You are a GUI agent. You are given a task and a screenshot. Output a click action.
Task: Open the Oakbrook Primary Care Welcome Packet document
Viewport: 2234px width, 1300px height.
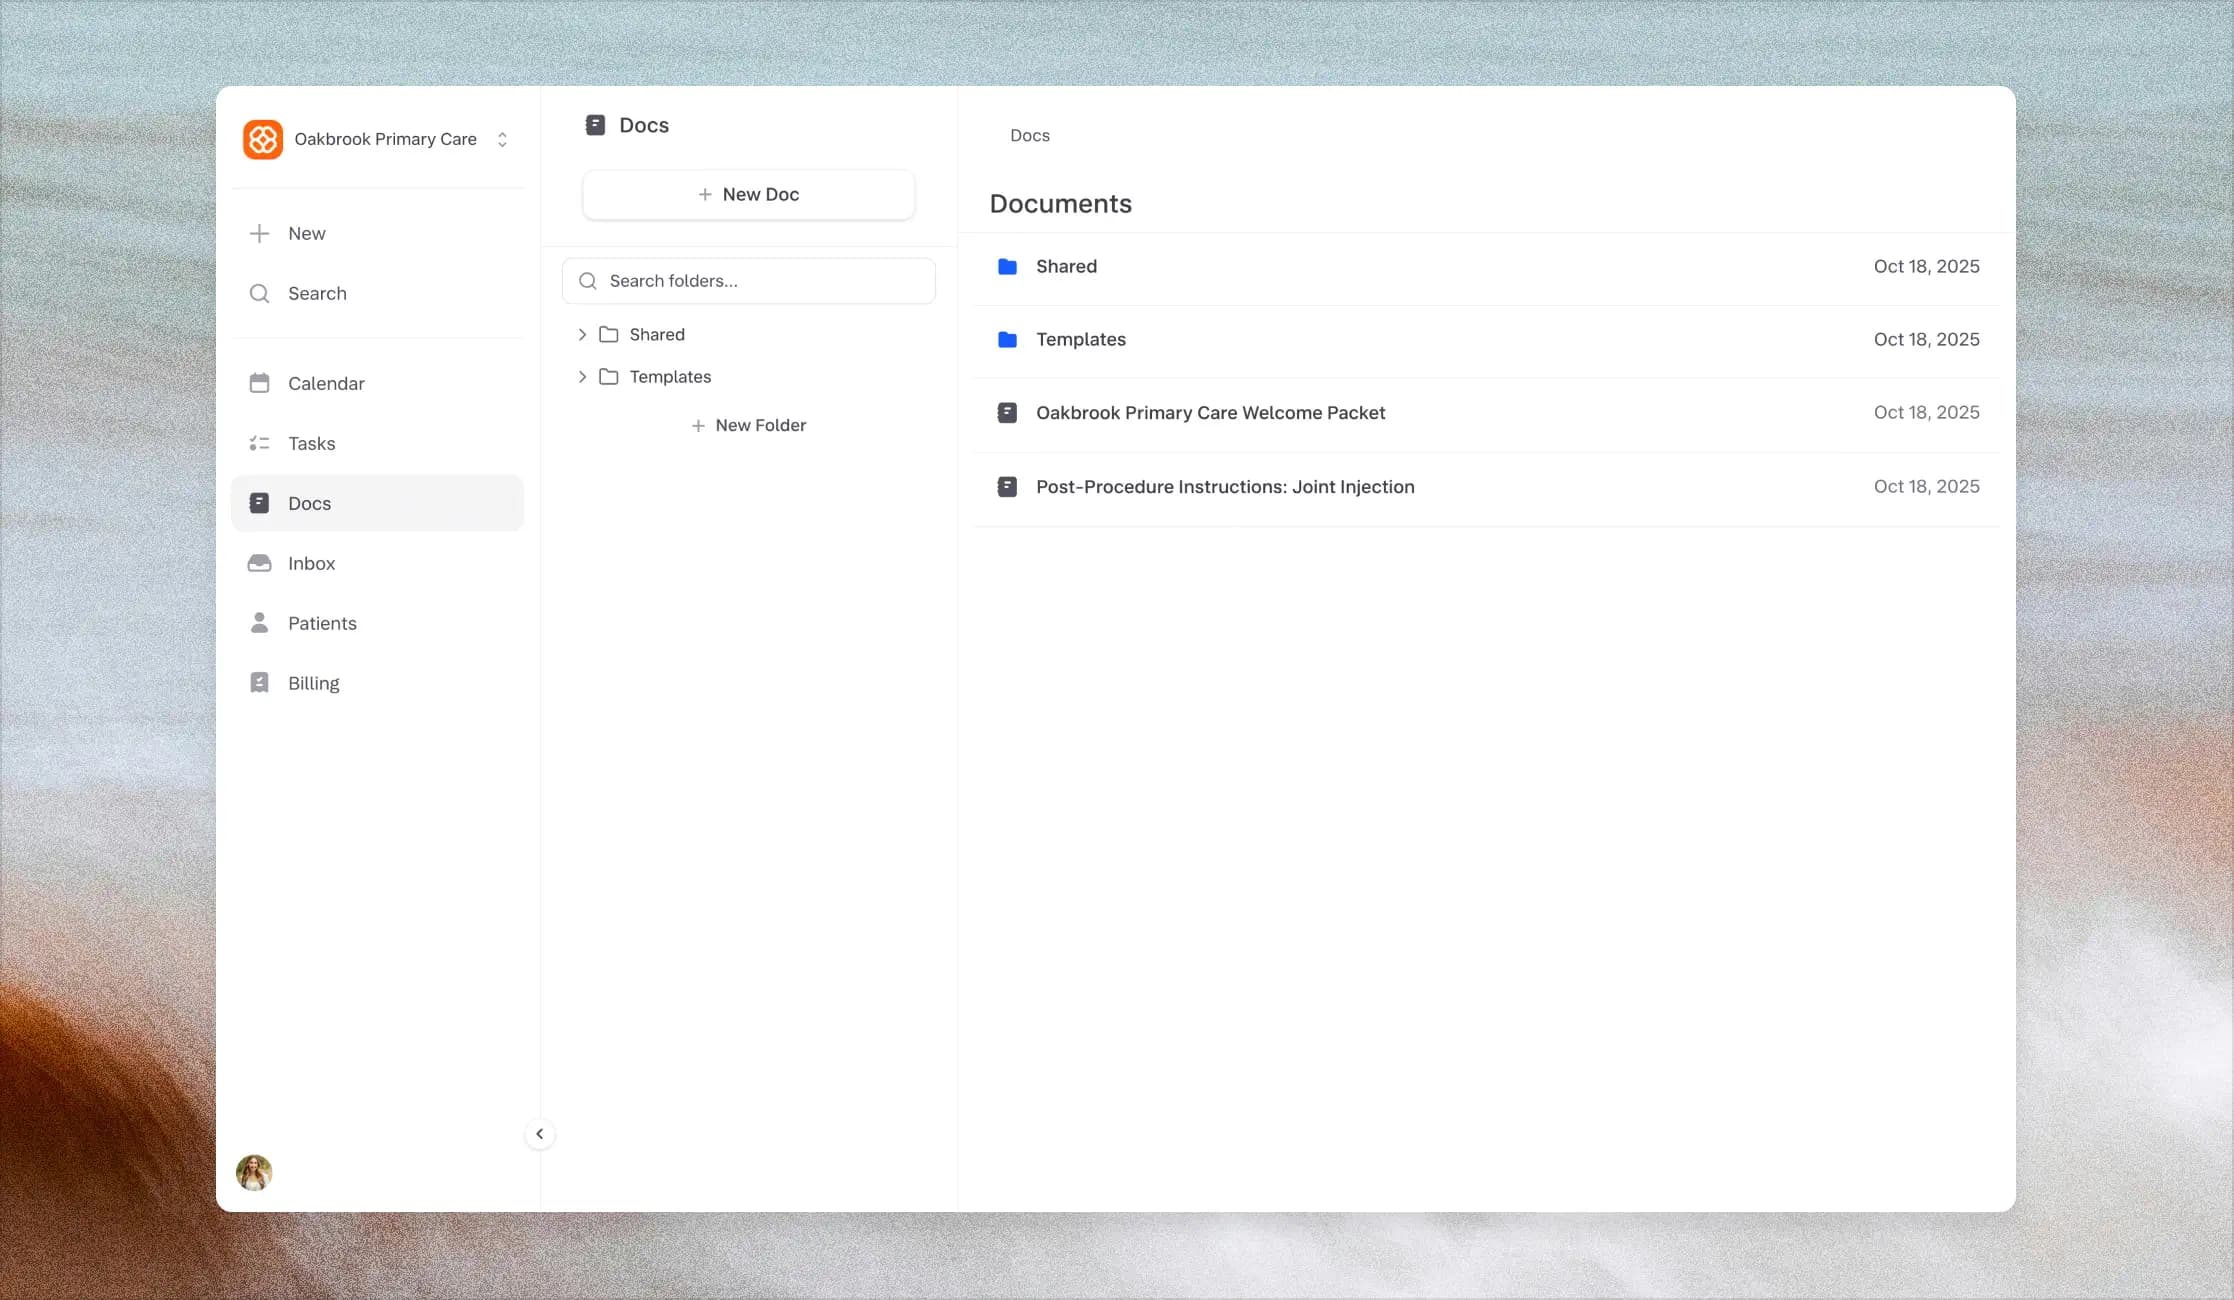pos(1210,412)
